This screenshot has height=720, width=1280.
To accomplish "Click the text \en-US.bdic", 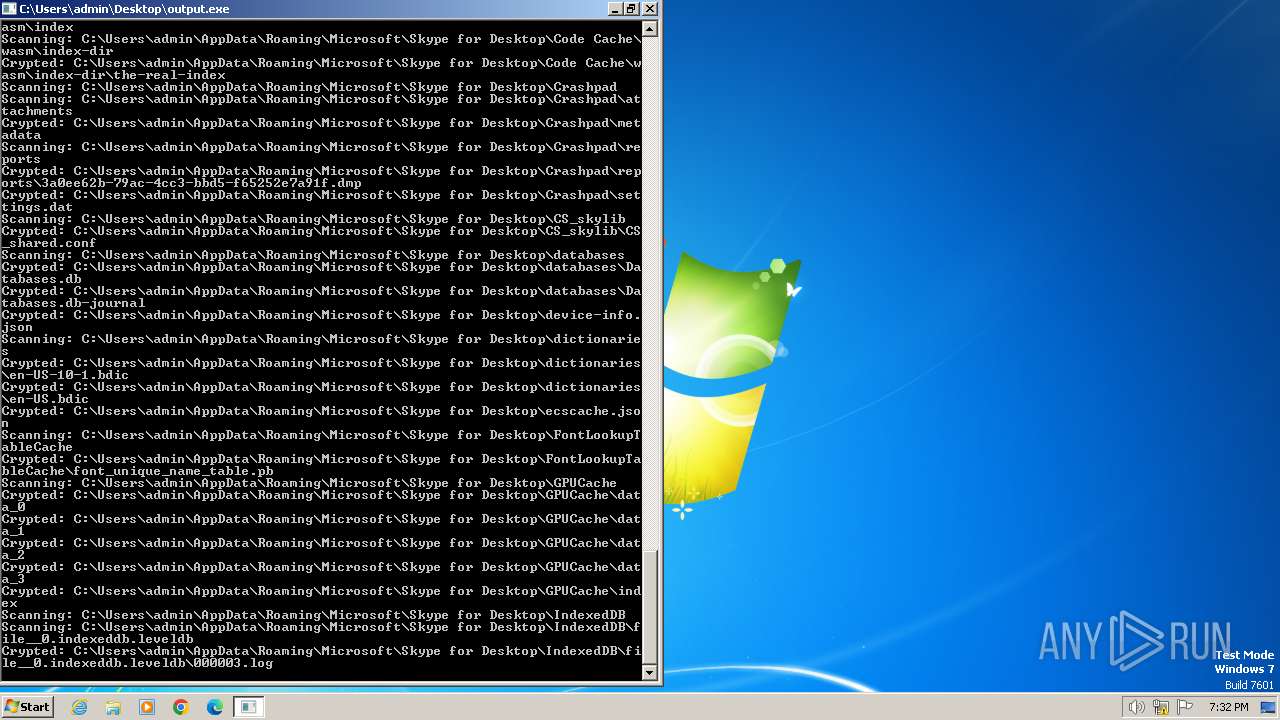I will click(45, 399).
